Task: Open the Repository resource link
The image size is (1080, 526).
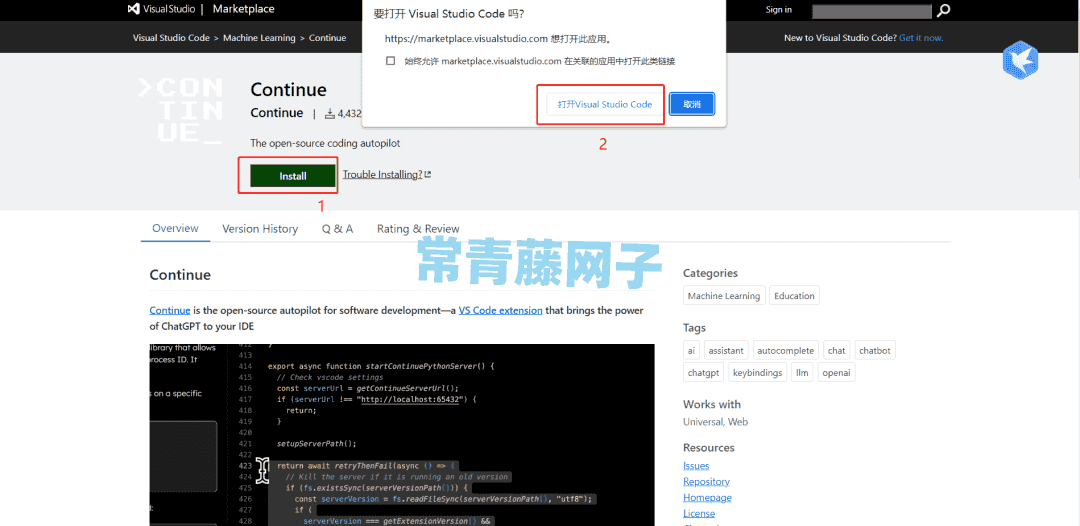Action: (707, 482)
